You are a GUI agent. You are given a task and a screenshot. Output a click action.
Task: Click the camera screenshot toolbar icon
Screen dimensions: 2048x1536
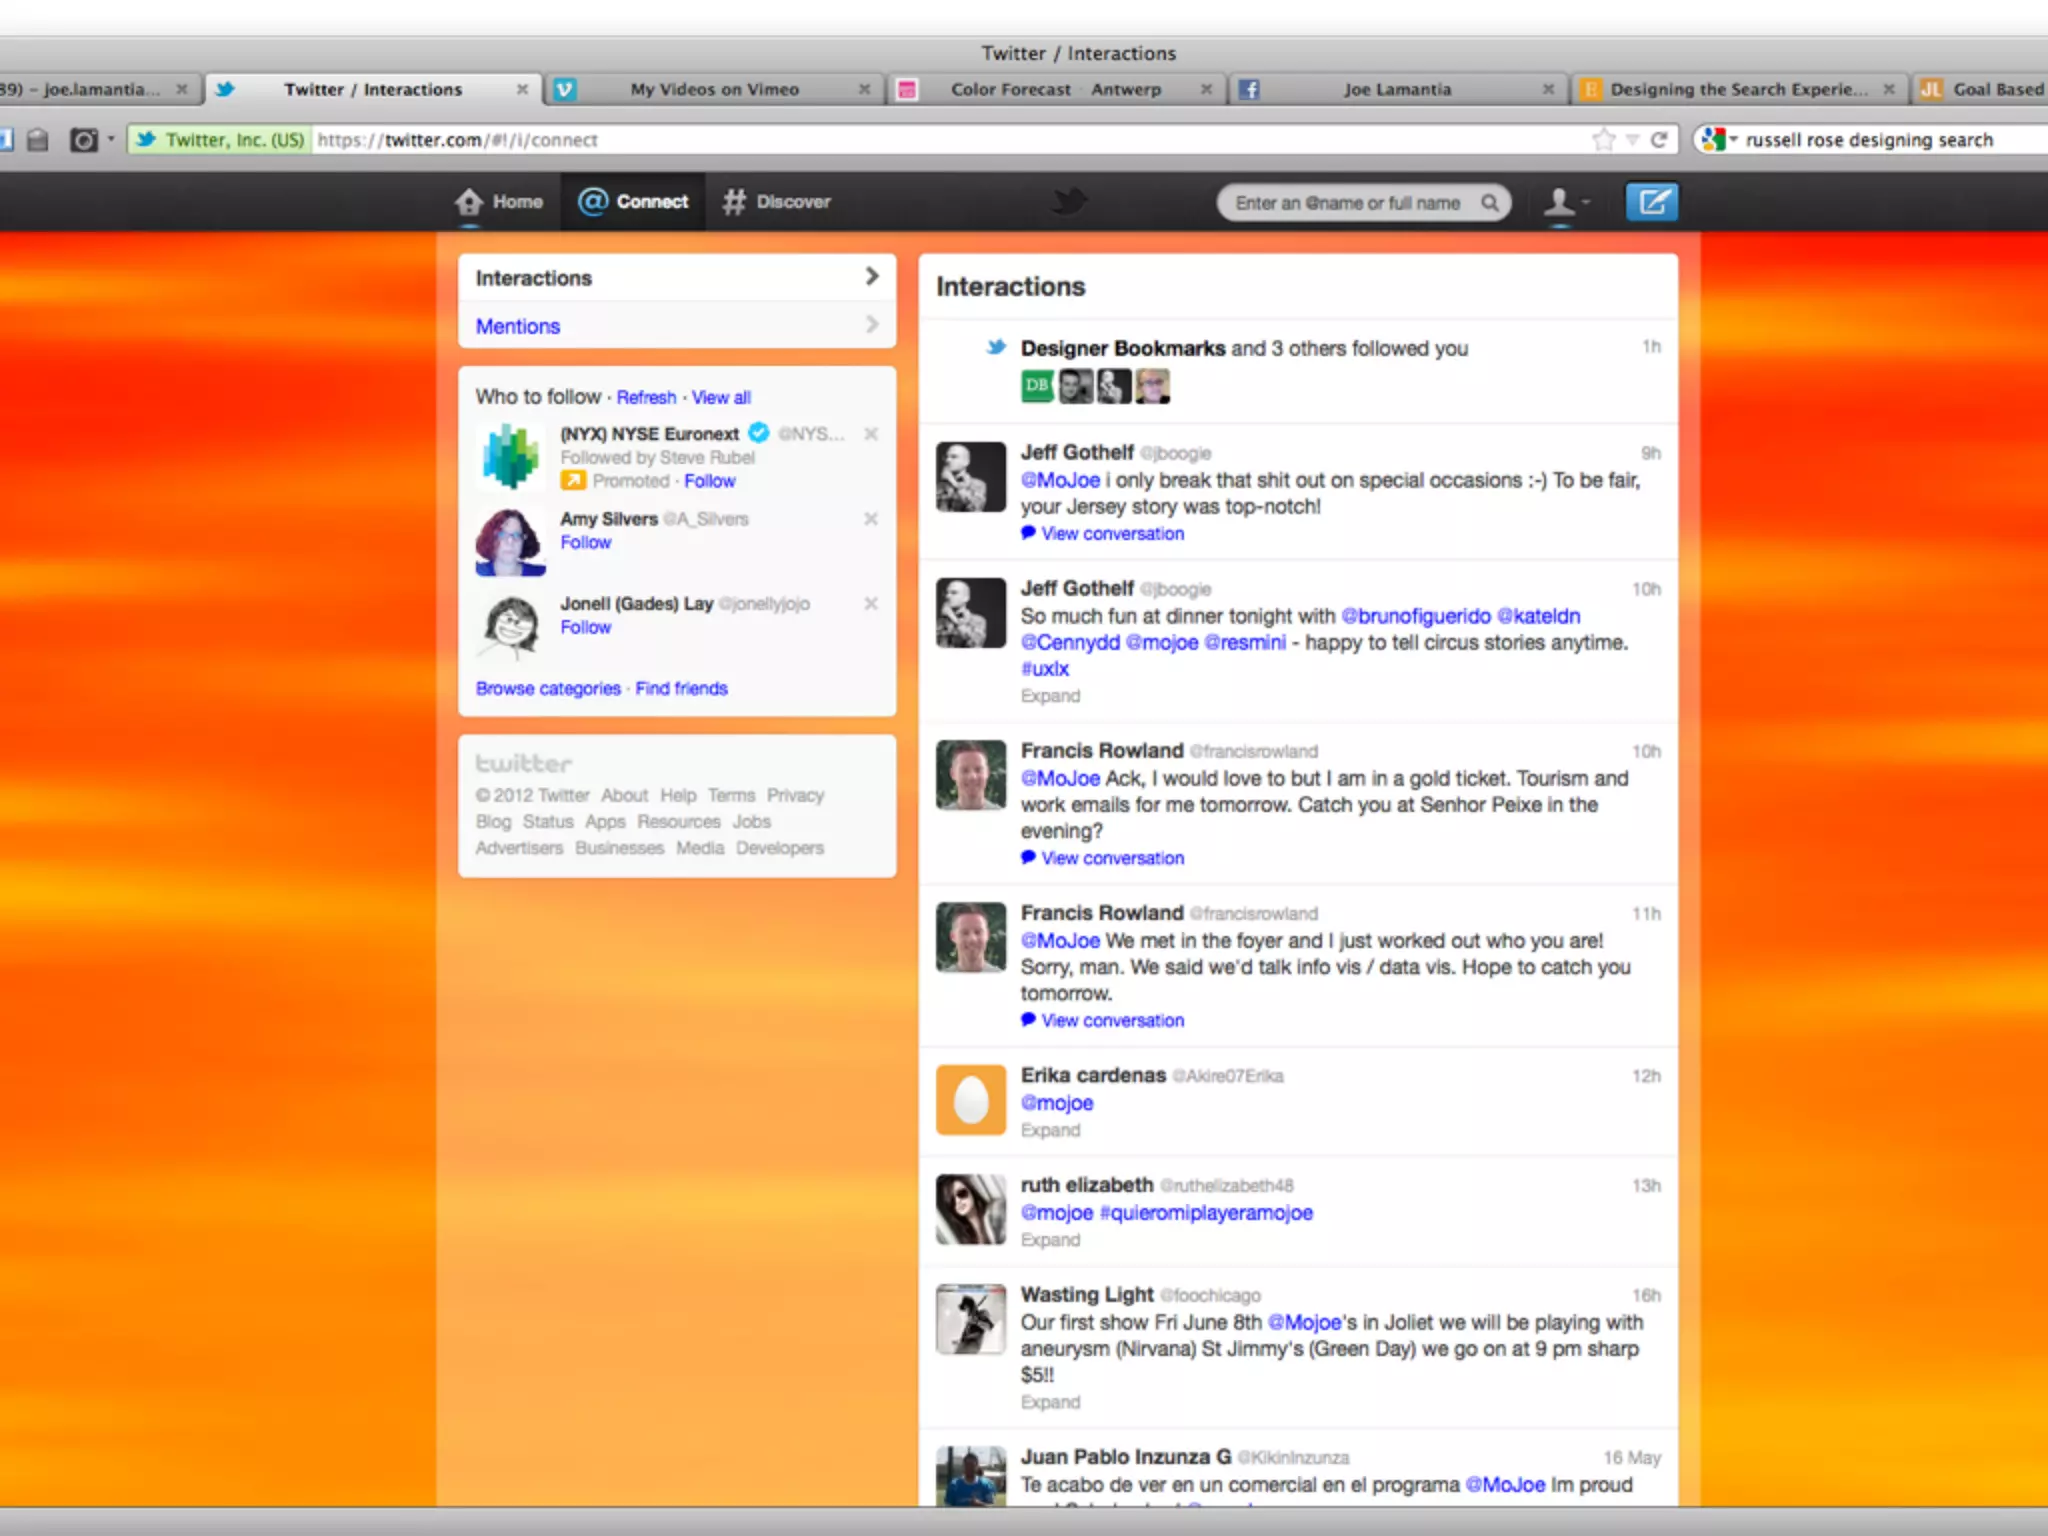point(84,140)
